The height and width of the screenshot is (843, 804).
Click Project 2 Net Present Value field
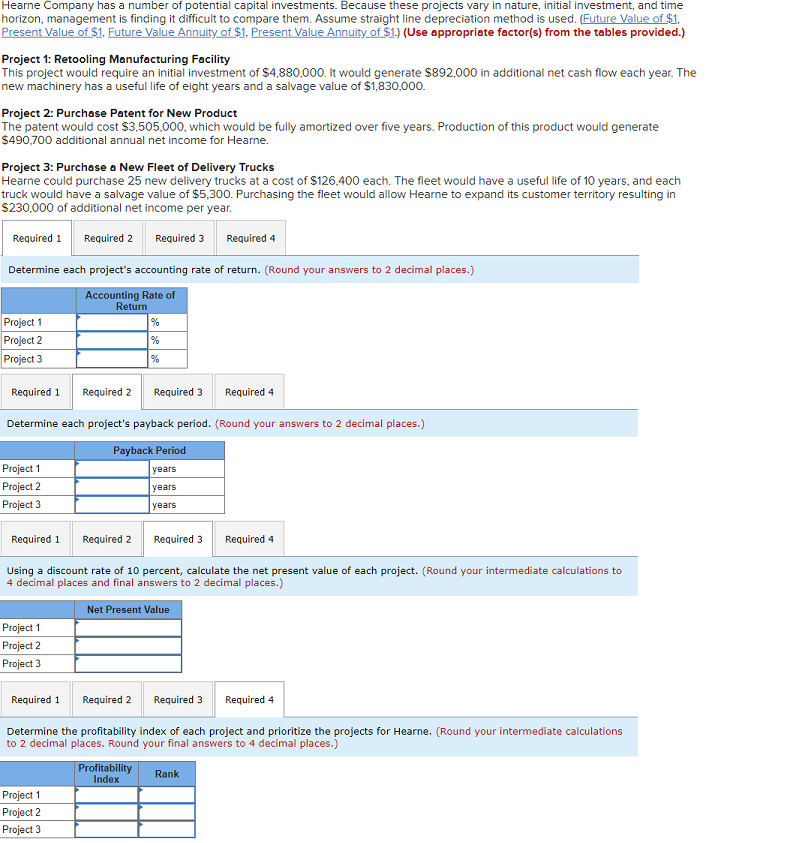[x=128, y=646]
